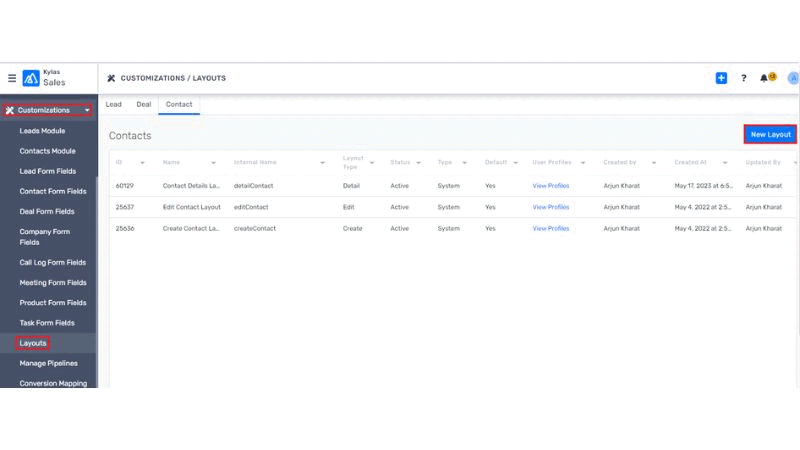800x450 pixels.
Task: Click the Create Contact La.. name cell
Action: tap(191, 229)
